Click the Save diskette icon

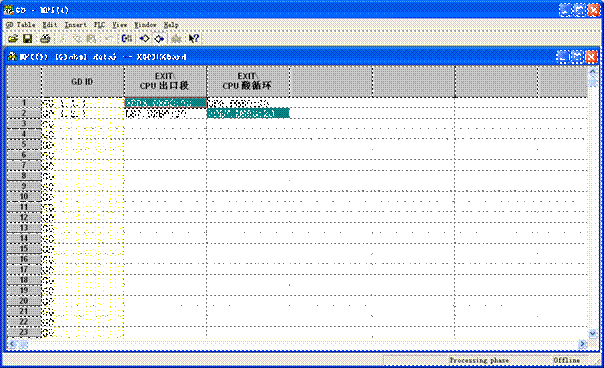tap(27, 39)
